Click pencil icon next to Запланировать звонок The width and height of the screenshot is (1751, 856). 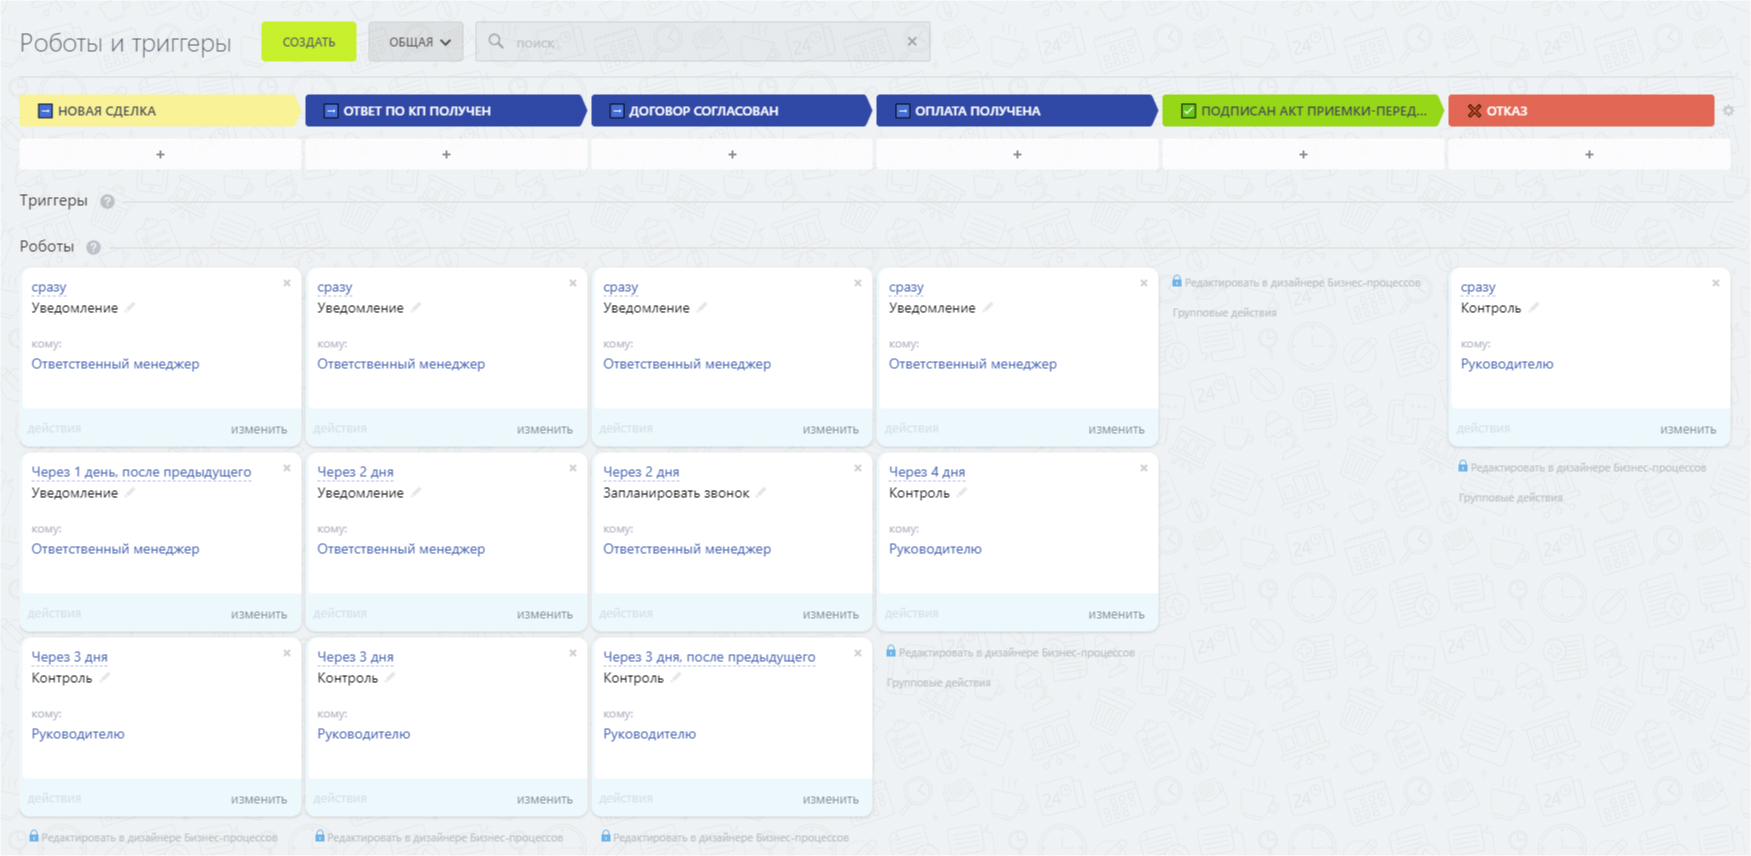762,492
